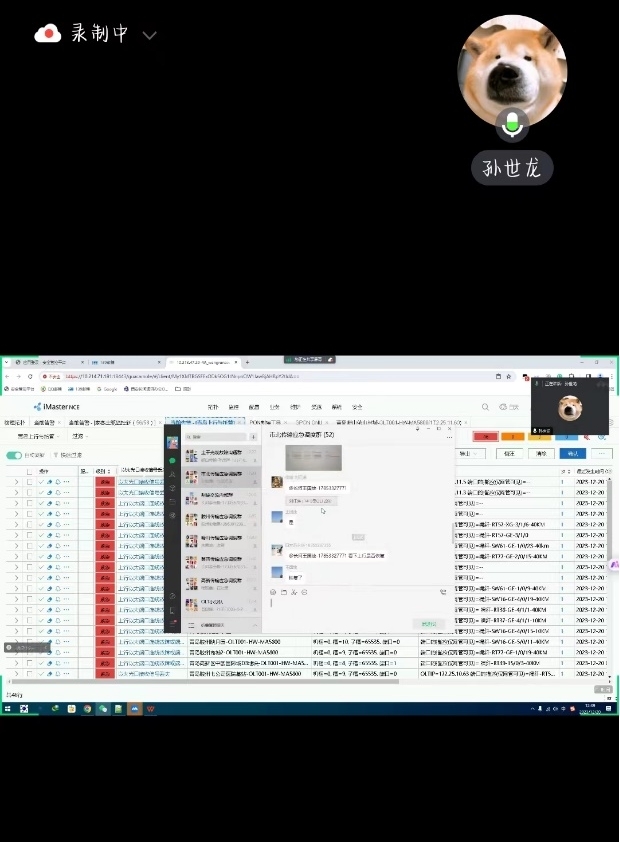The image size is (620, 843).
Task: Click the send button in the chat window
Action: (430, 623)
